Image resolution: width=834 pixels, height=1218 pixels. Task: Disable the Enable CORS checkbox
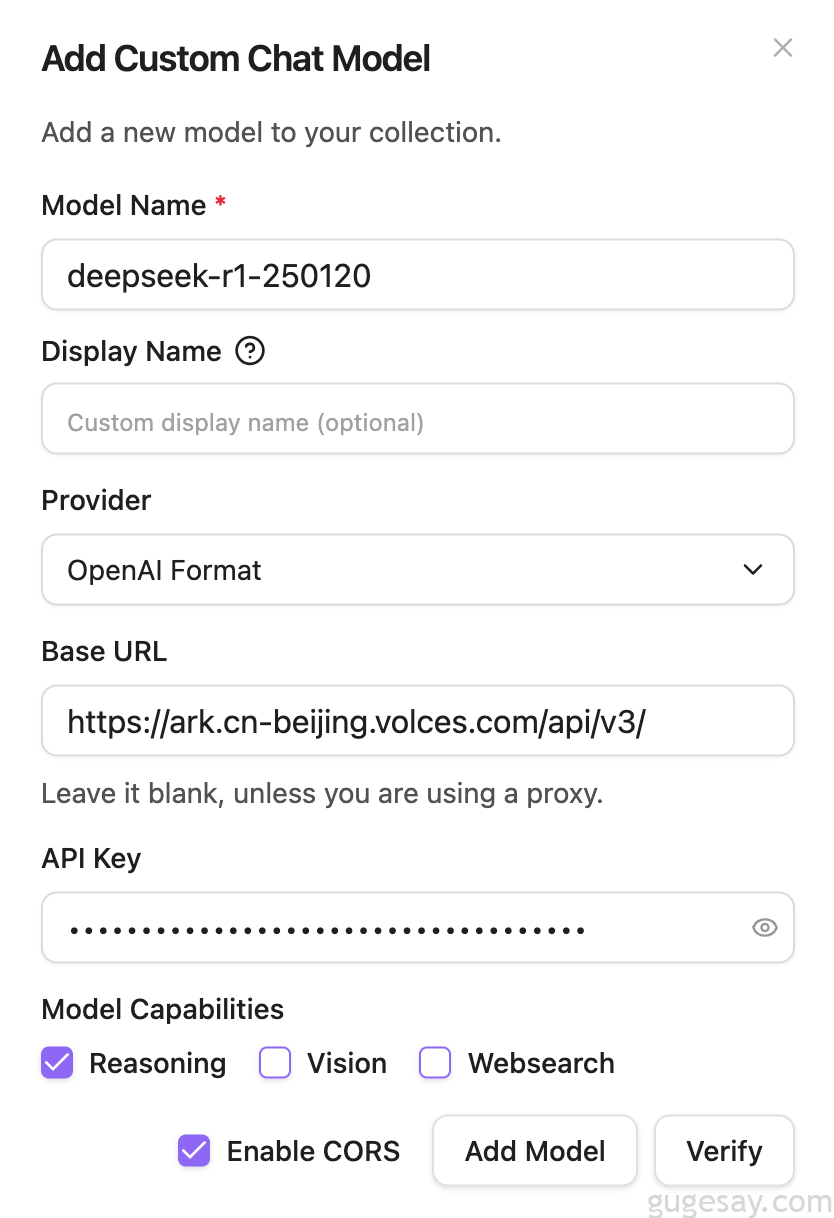[x=194, y=1151]
